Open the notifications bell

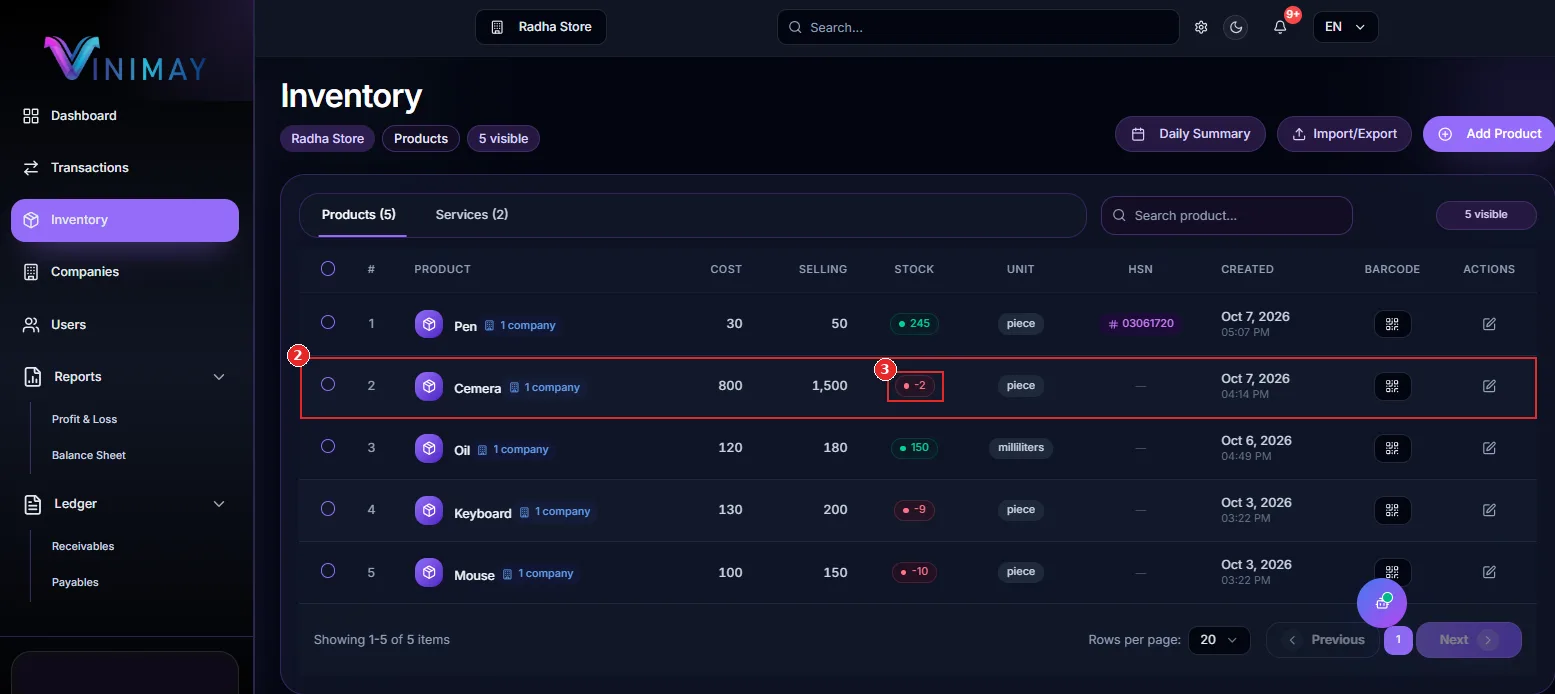pyautogui.click(x=1280, y=27)
